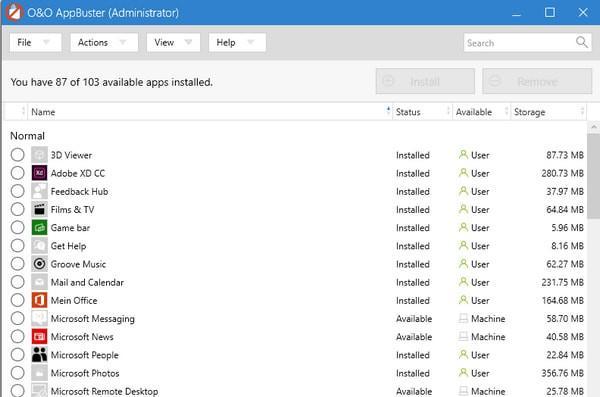The height and width of the screenshot is (397, 600).
Task: Click the machine icon in Microsoft Remote Desktop row
Action: (463, 391)
